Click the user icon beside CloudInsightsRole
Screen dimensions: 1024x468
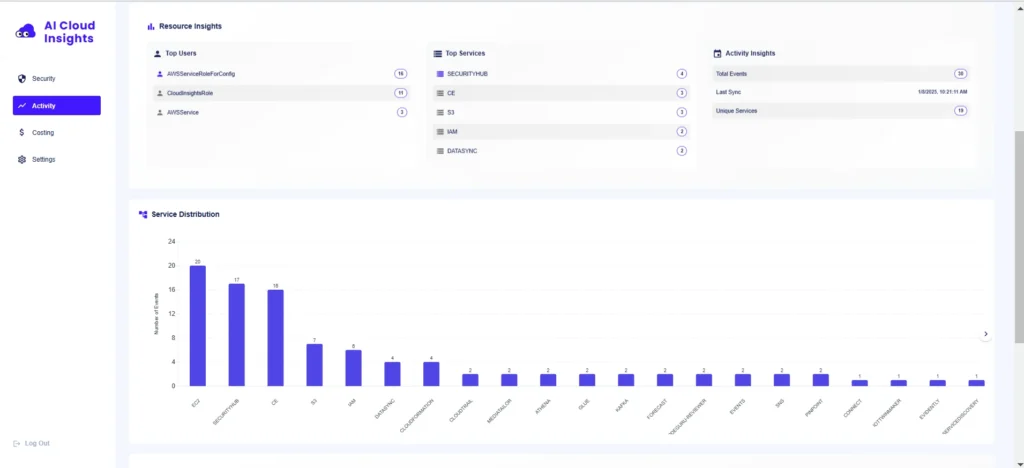(160, 93)
